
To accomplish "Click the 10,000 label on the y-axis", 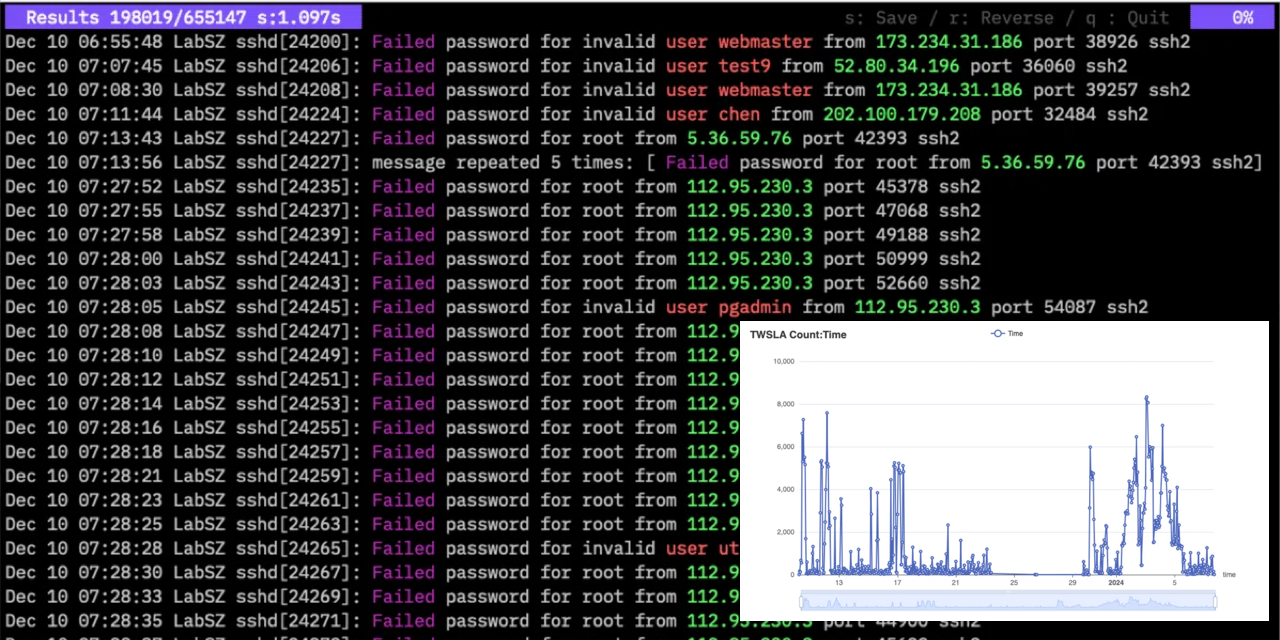I will 778,361.
